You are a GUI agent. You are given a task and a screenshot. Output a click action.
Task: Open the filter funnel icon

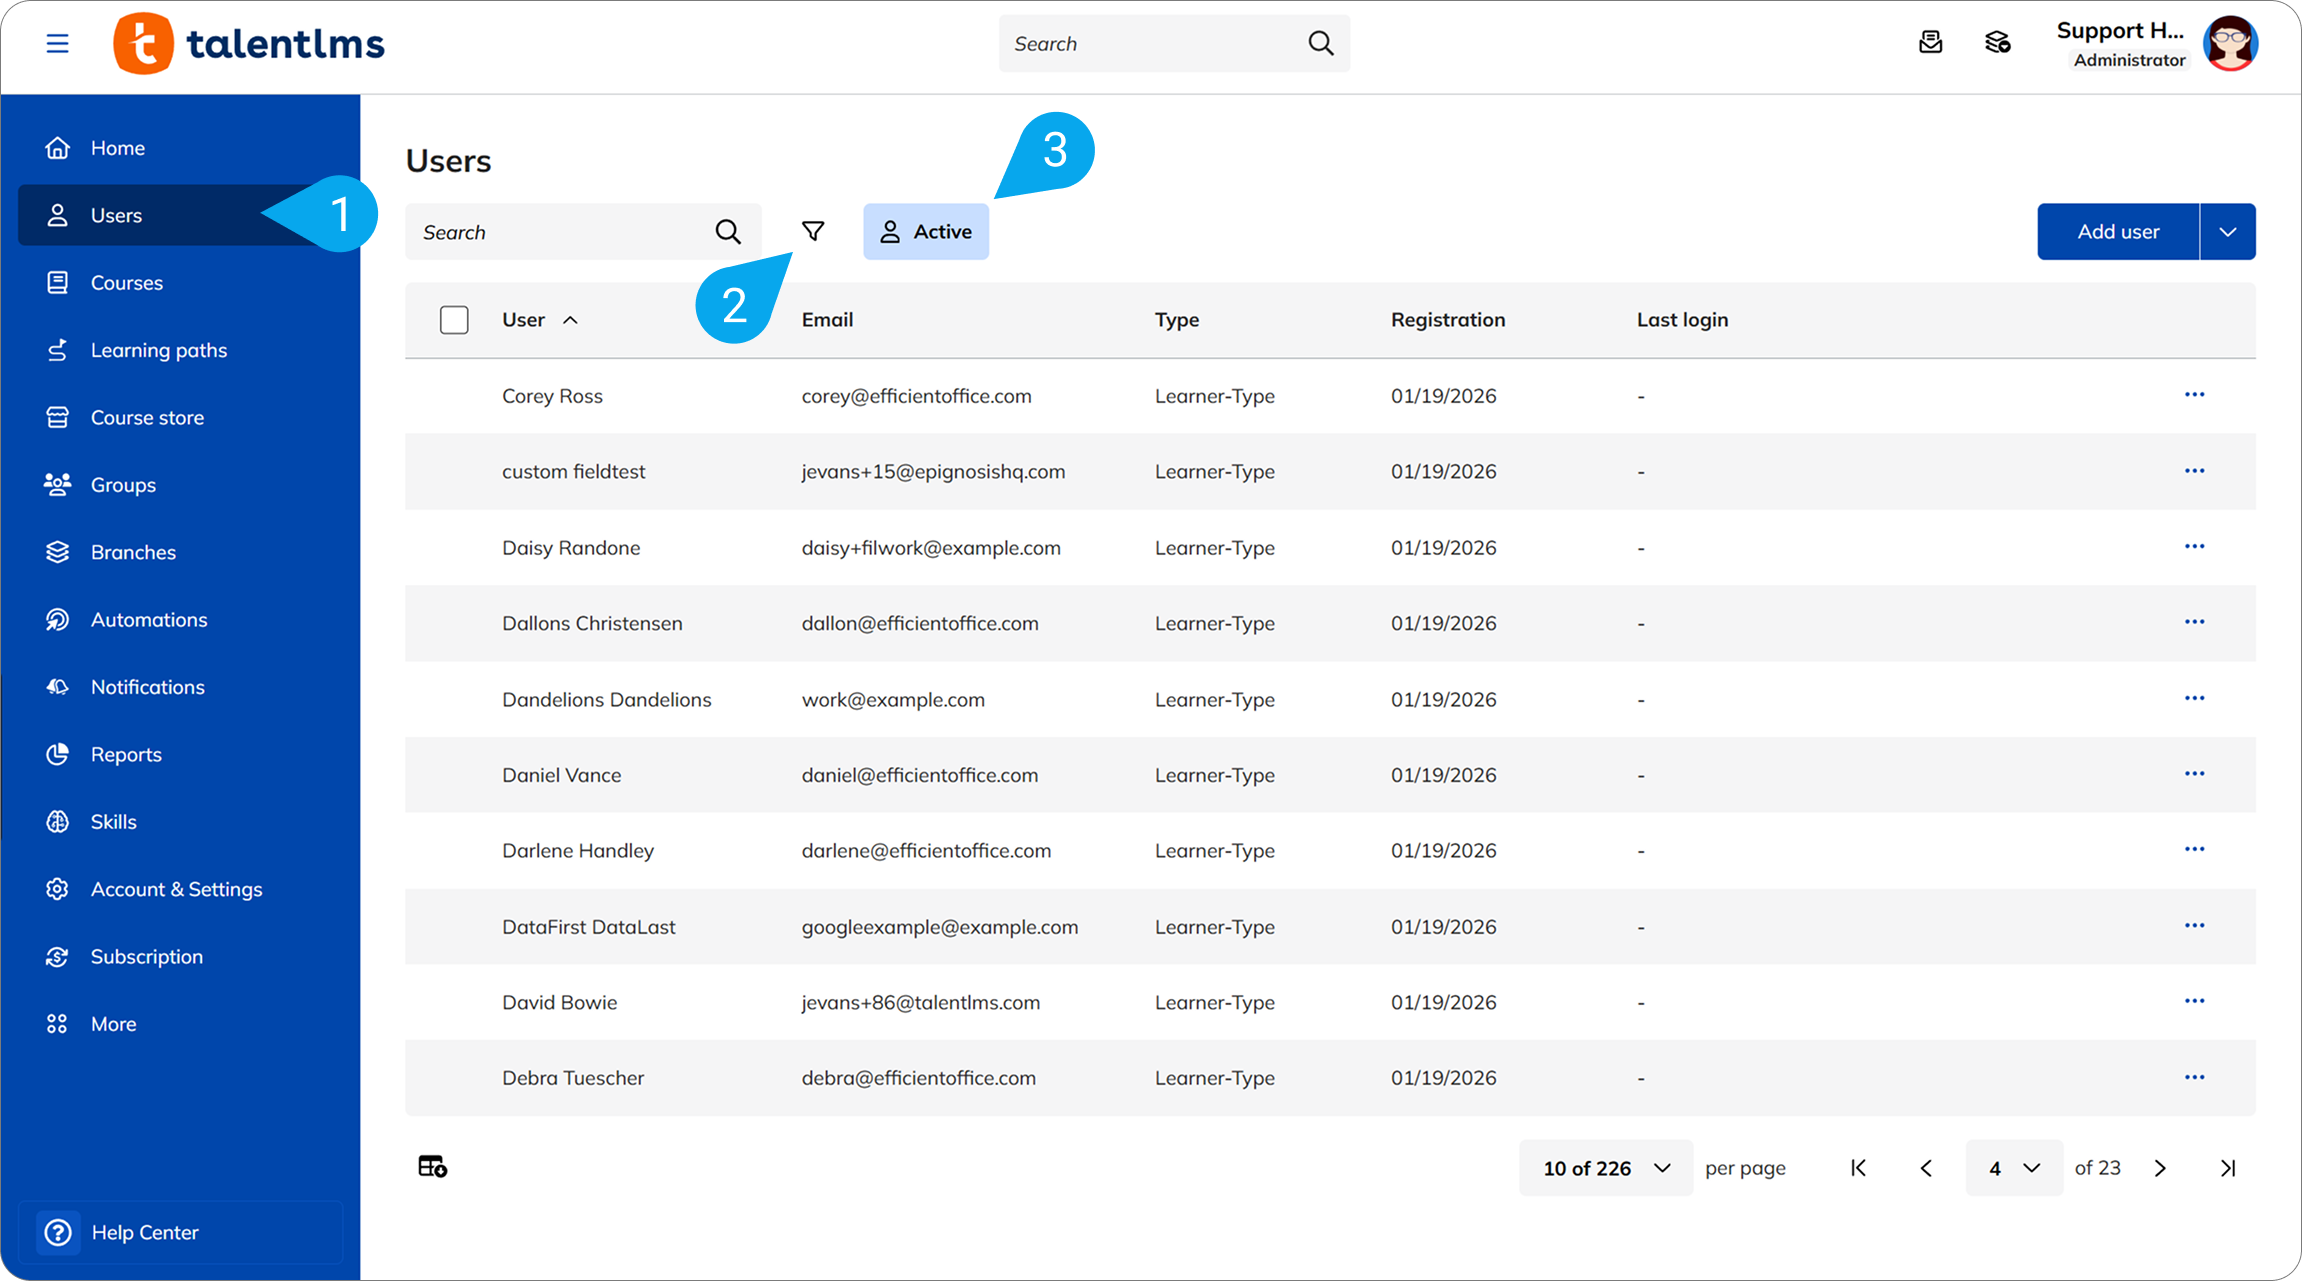tap(813, 232)
